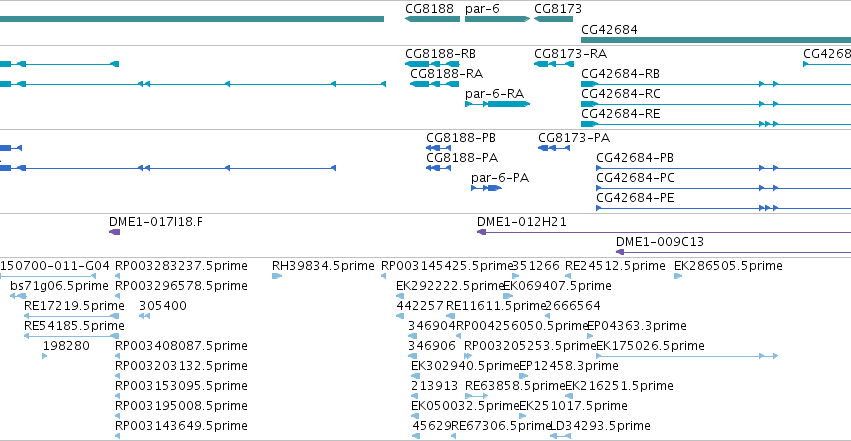Click EST RP003145425.5prime
This screenshot has width=851, height=441.
coord(384,276)
